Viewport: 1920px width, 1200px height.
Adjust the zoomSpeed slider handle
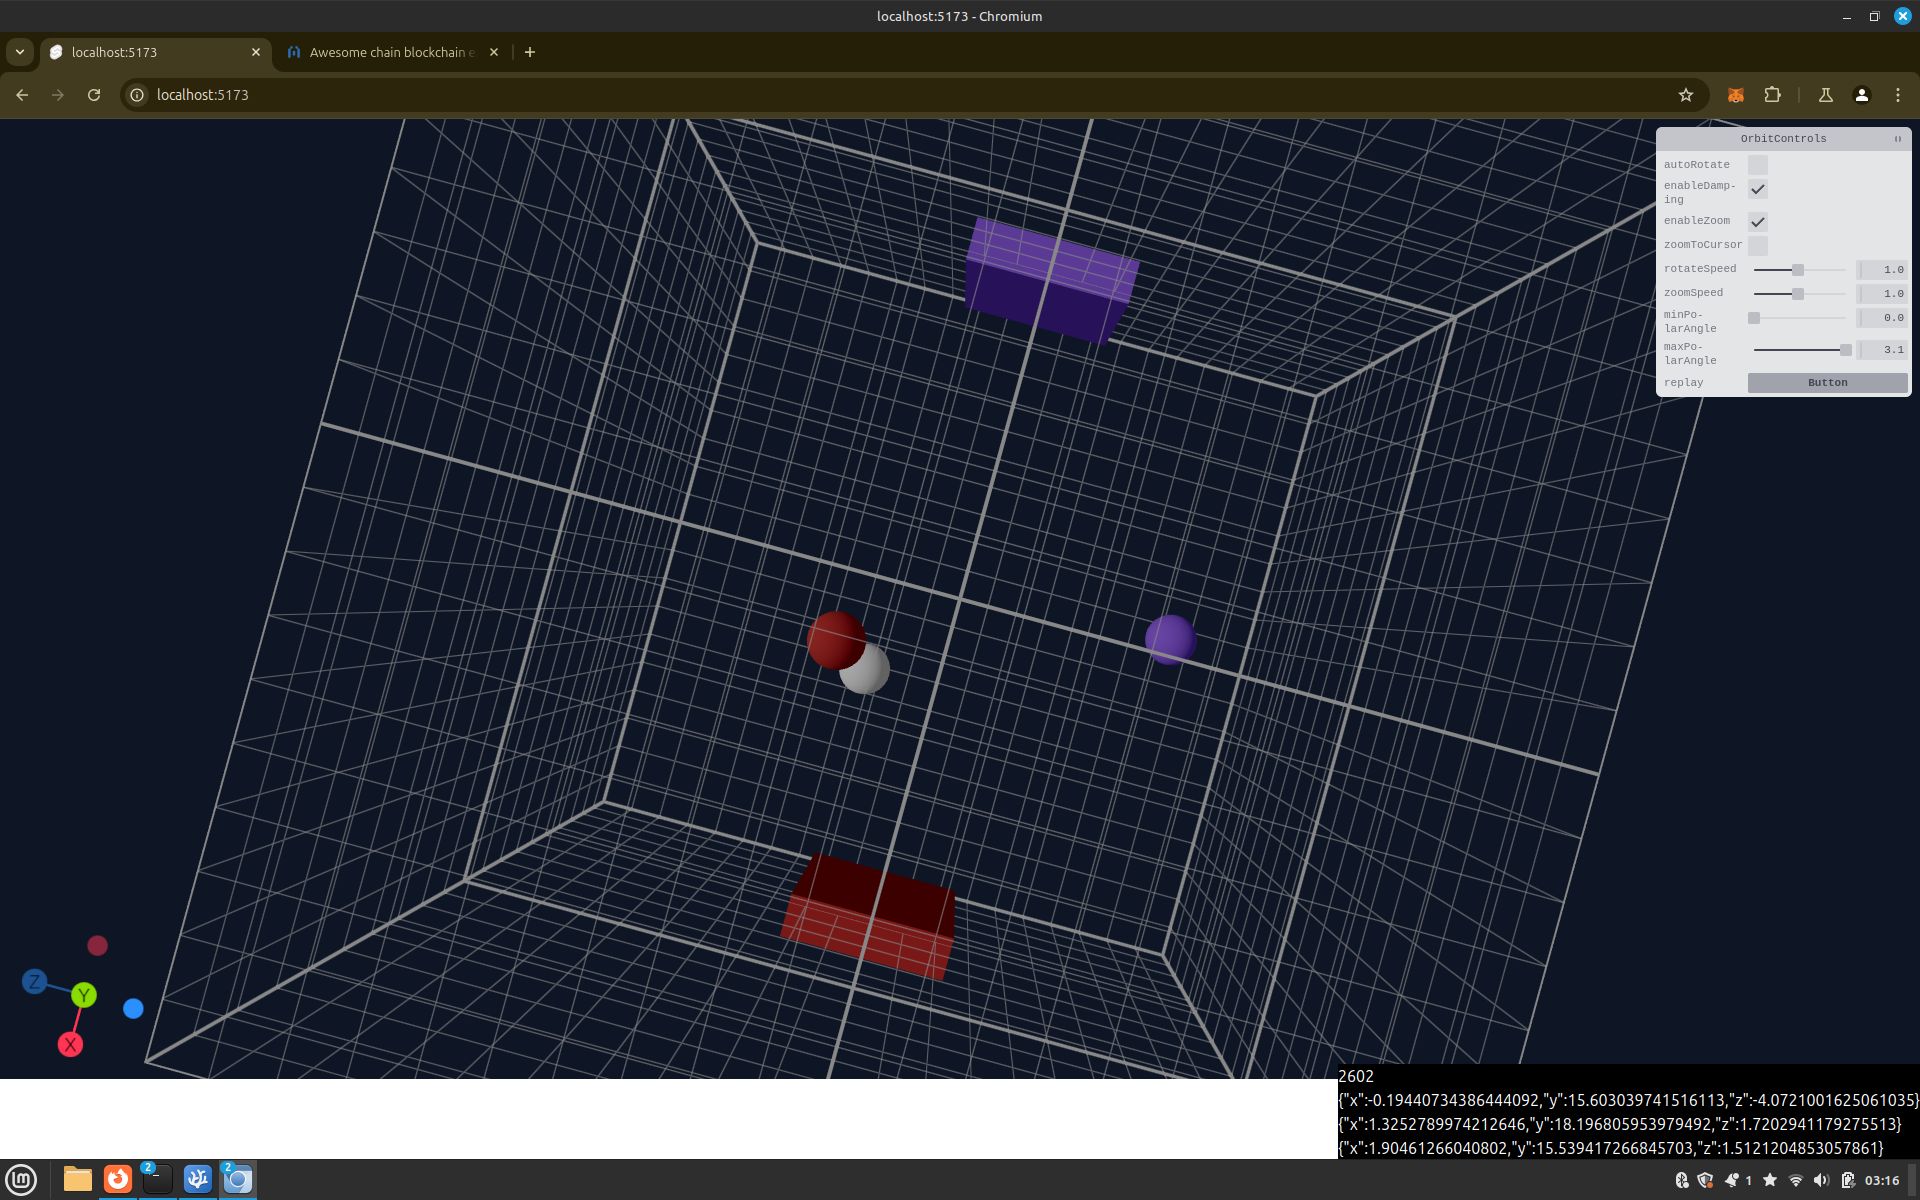click(x=1798, y=294)
